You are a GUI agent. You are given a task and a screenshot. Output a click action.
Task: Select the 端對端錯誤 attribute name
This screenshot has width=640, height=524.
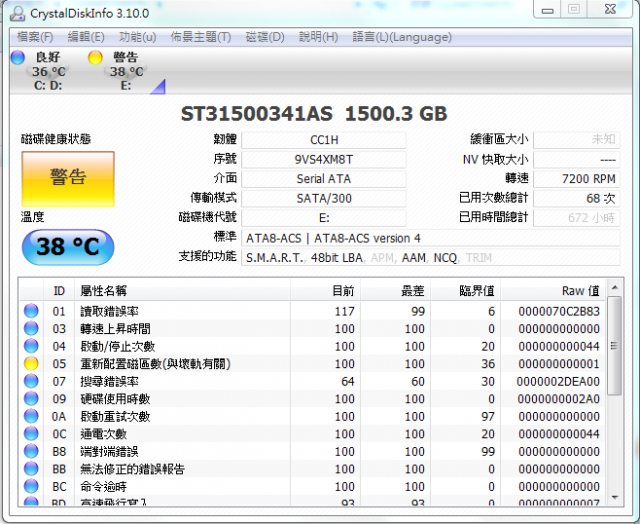point(109,452)
